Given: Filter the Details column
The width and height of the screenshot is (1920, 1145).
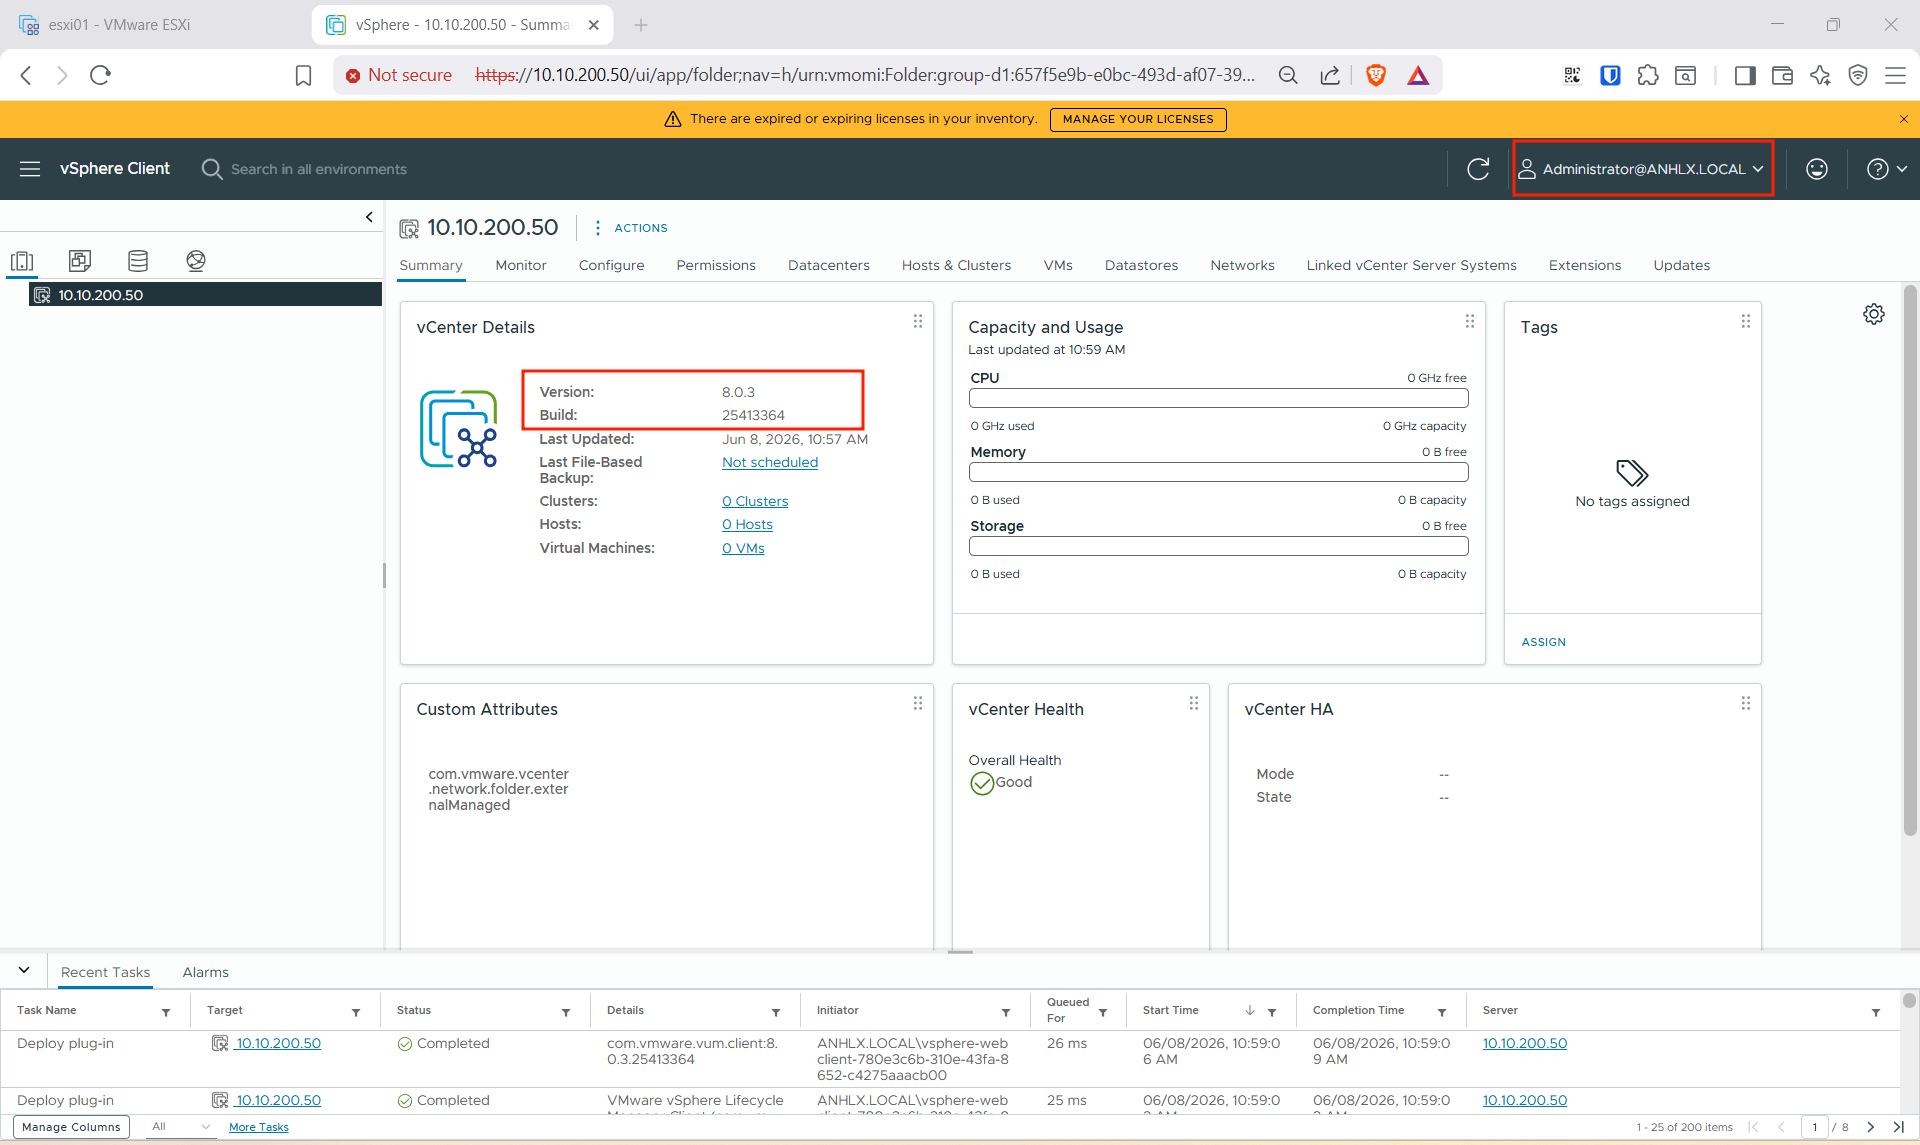Looking at the screenshot, I should coord(776,1012).
